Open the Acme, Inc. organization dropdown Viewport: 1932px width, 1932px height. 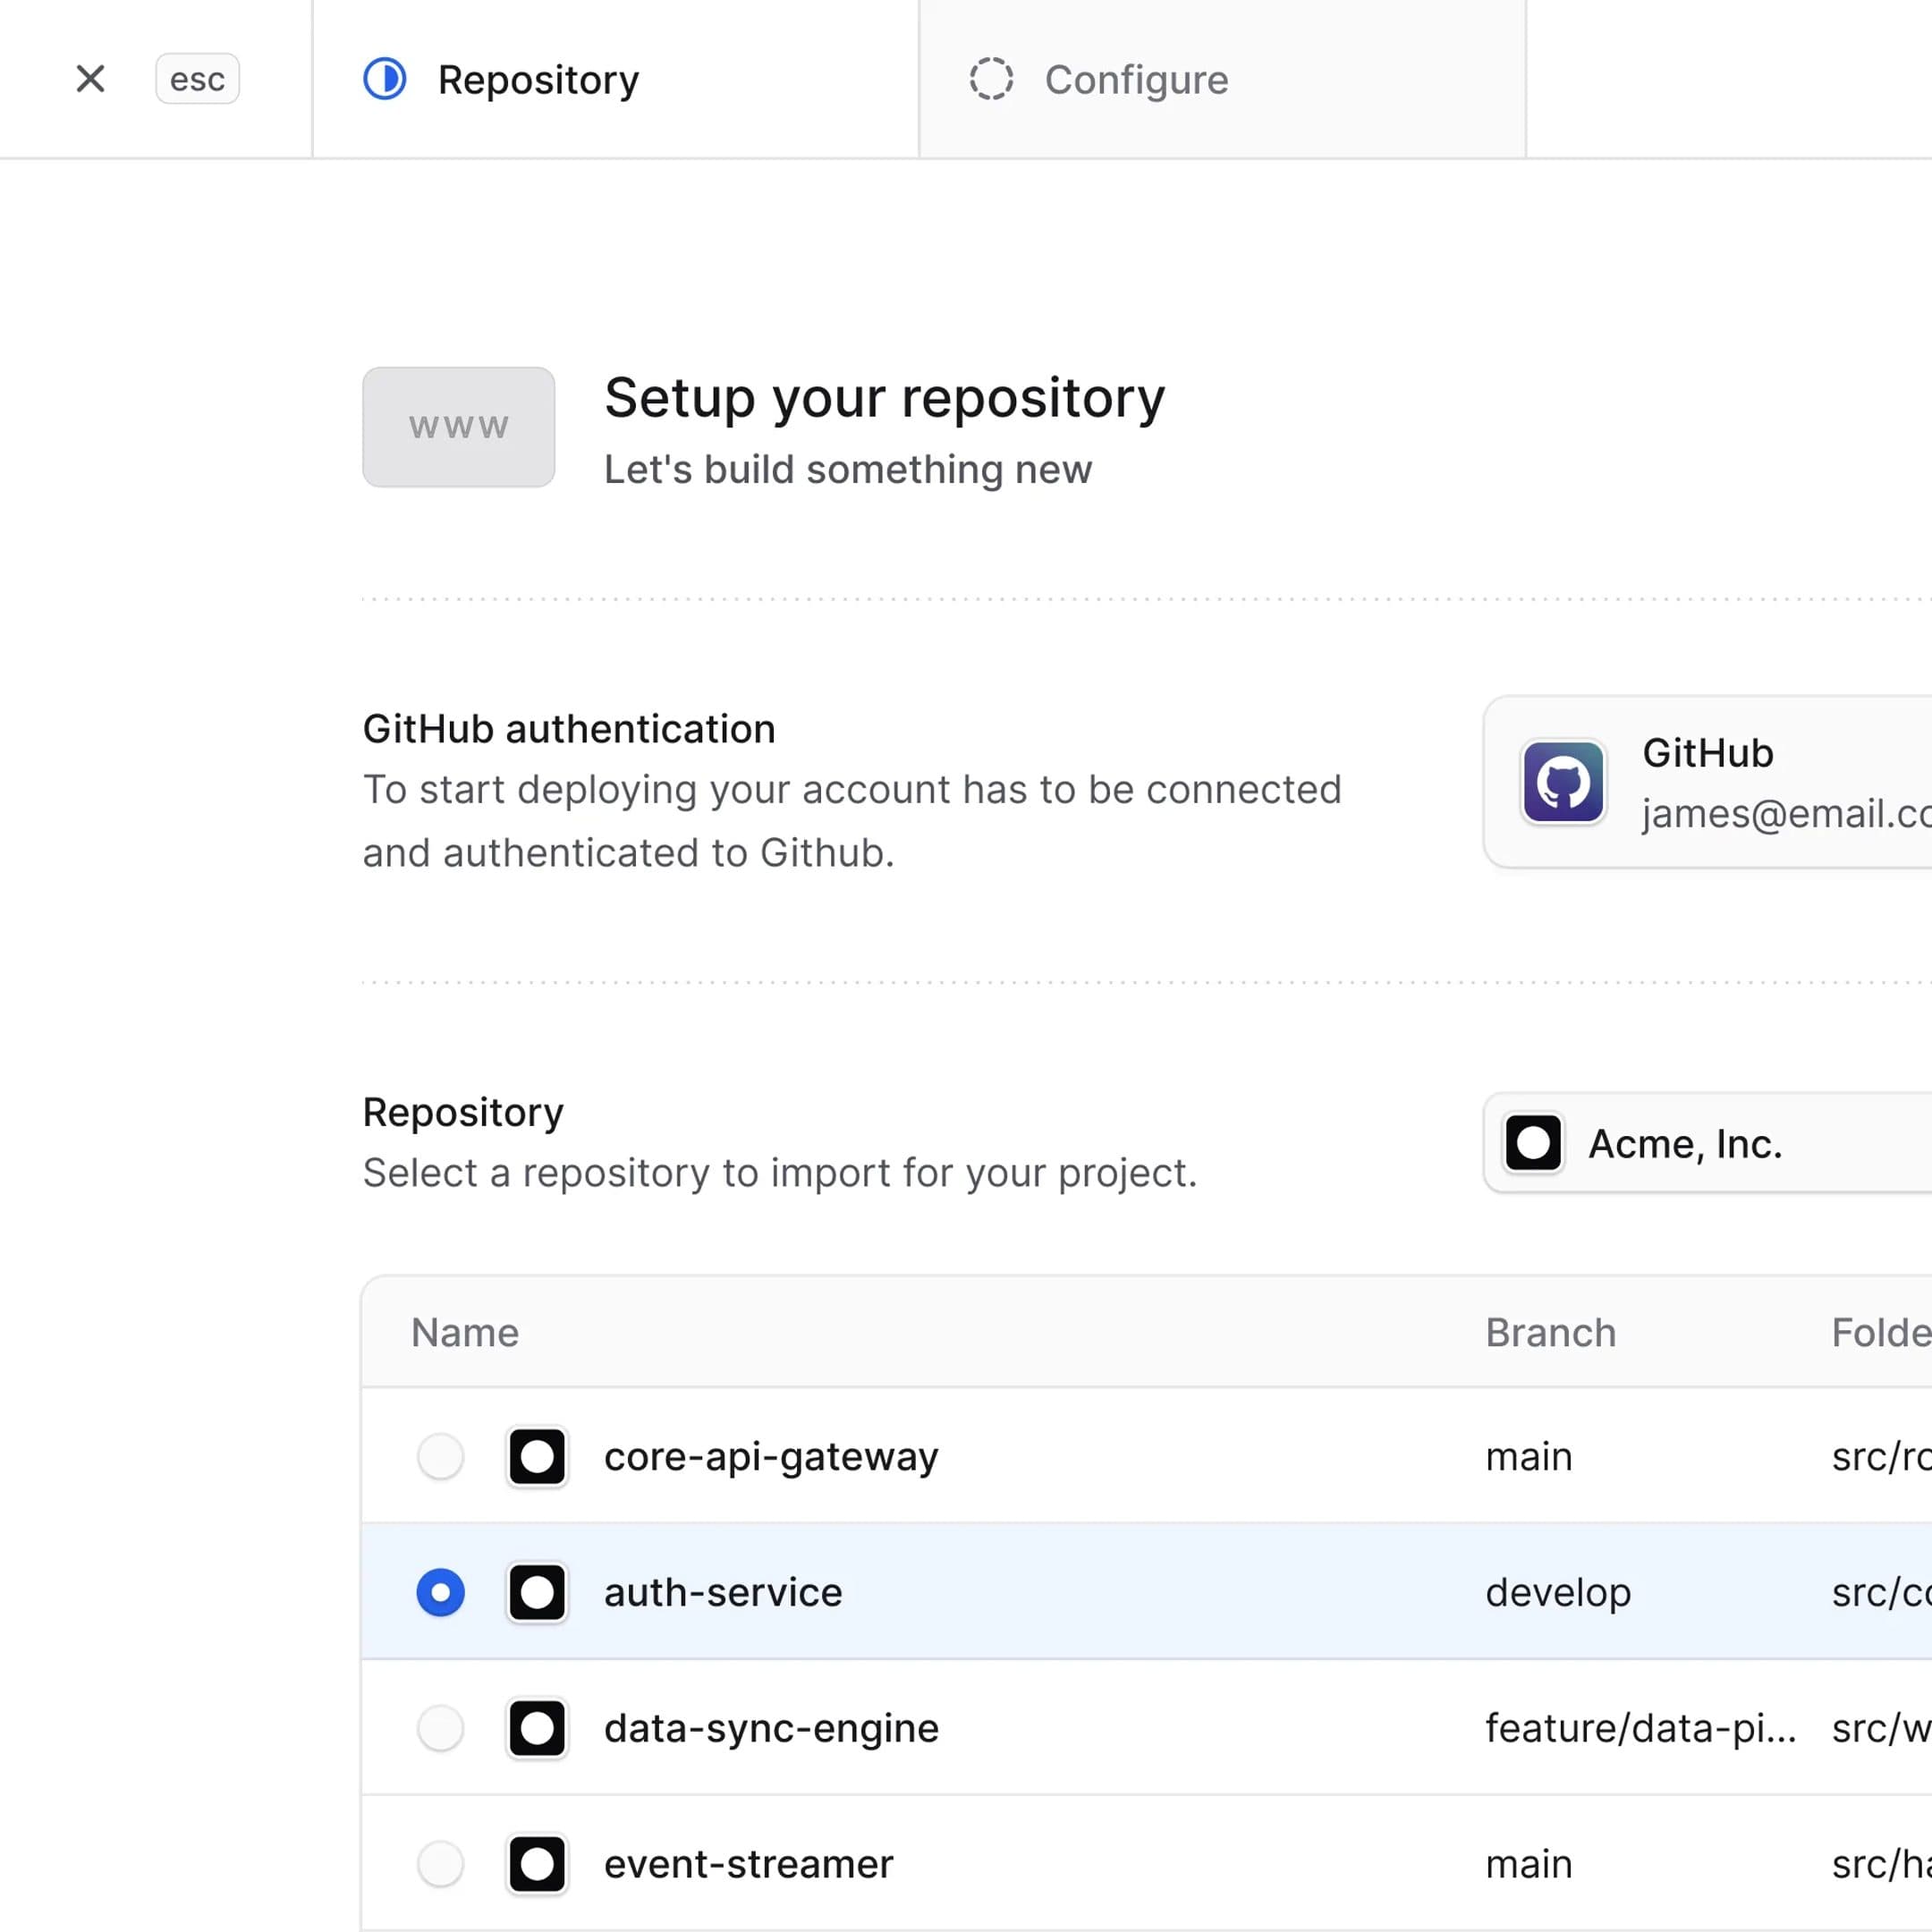[1708, 1142]
